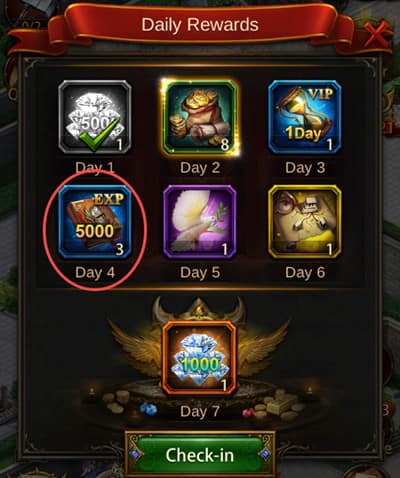
Task: Tap the Day 2 gold bag reward
Action: click(x=200, y=117)
